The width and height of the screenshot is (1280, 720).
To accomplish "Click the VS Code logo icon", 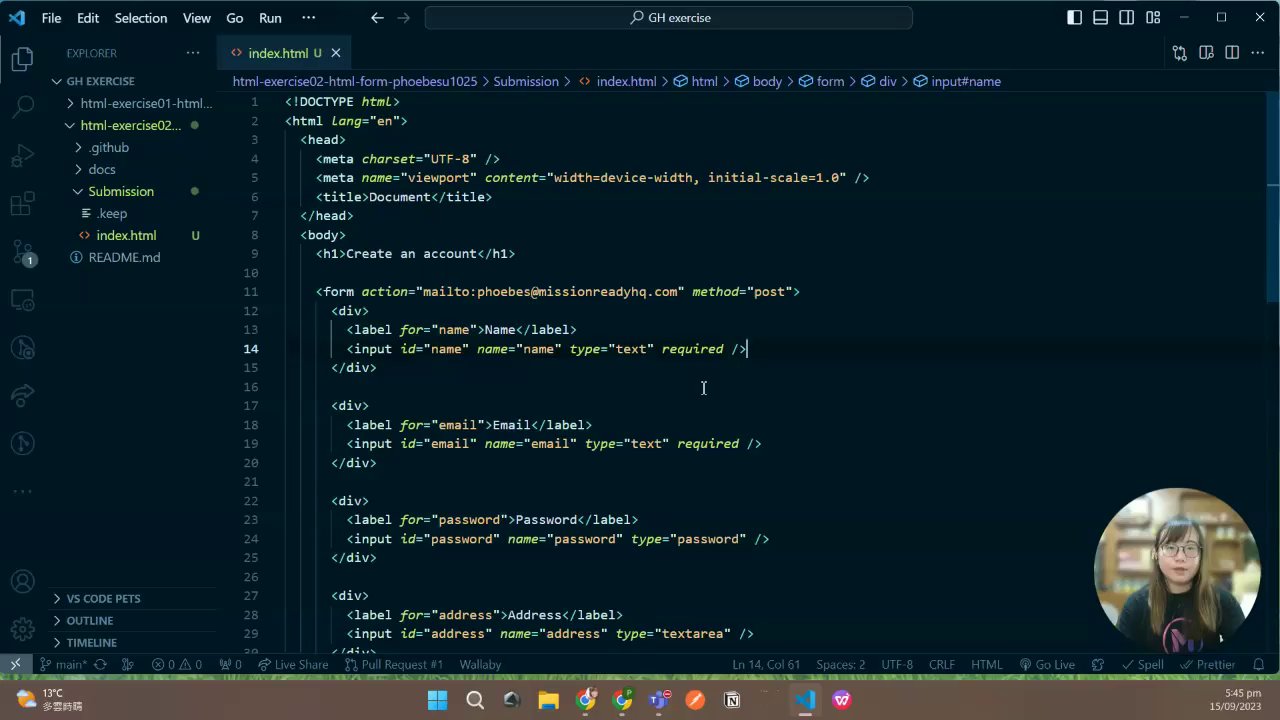I will (16, 17).
